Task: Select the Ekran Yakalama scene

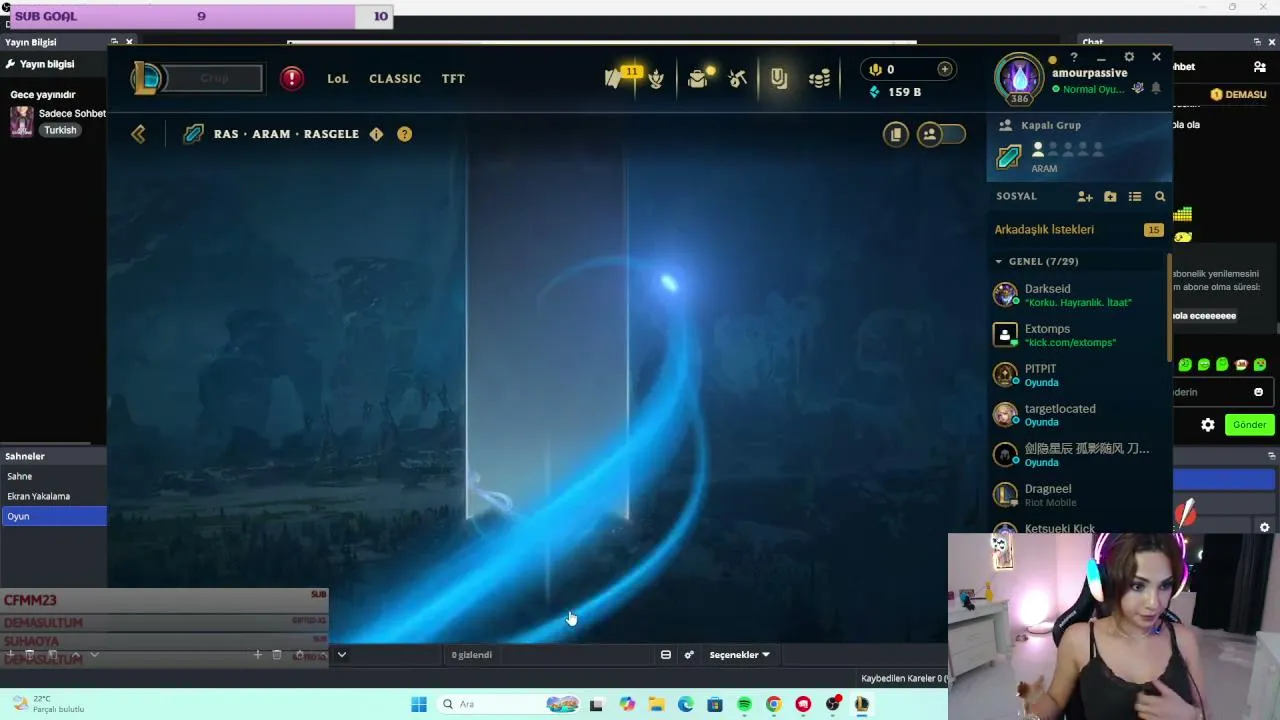Action: (x=53, y=496)
